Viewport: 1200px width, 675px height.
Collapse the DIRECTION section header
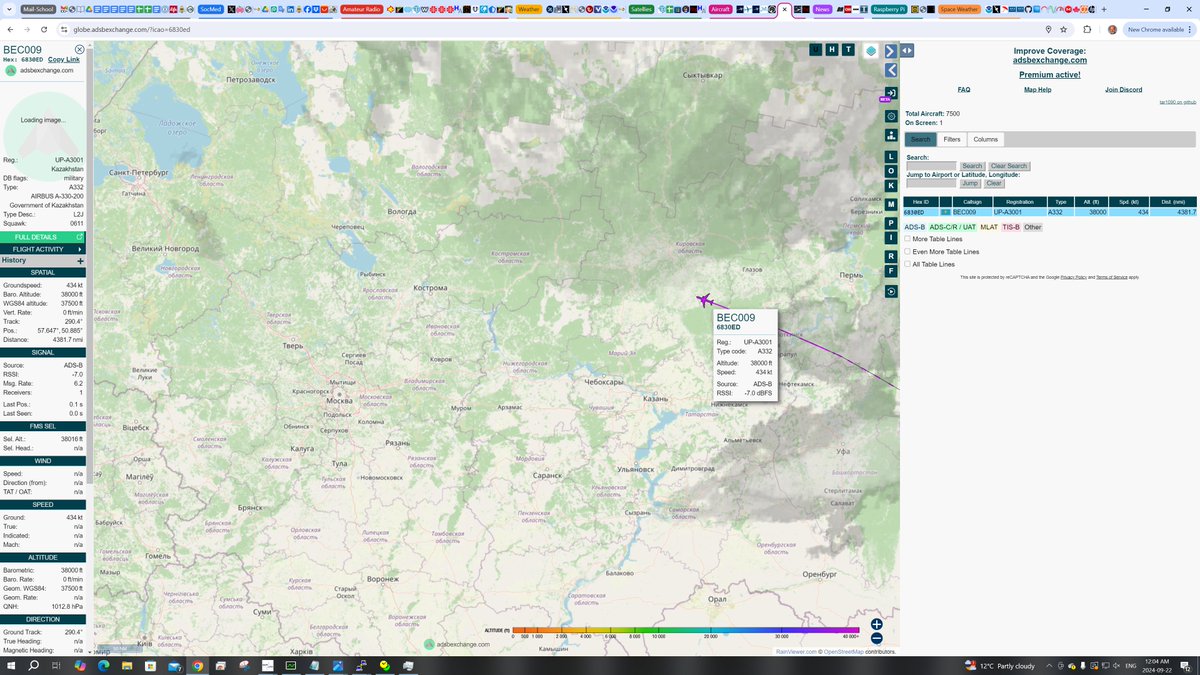[43, 619]
